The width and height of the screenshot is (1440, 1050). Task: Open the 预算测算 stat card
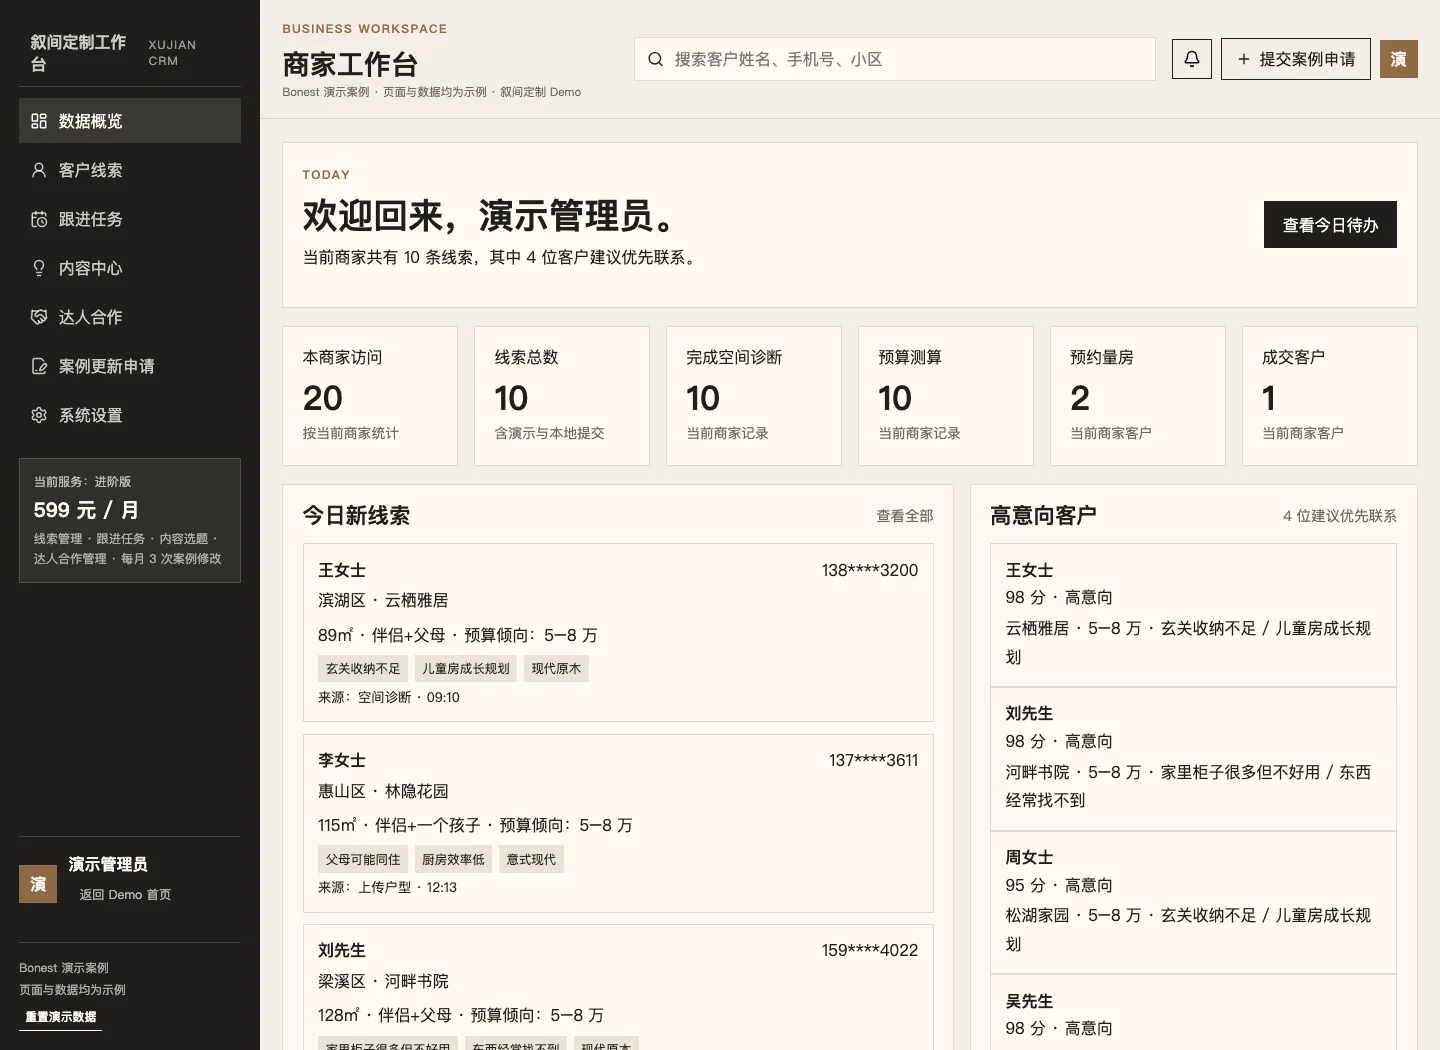point(946,396)
